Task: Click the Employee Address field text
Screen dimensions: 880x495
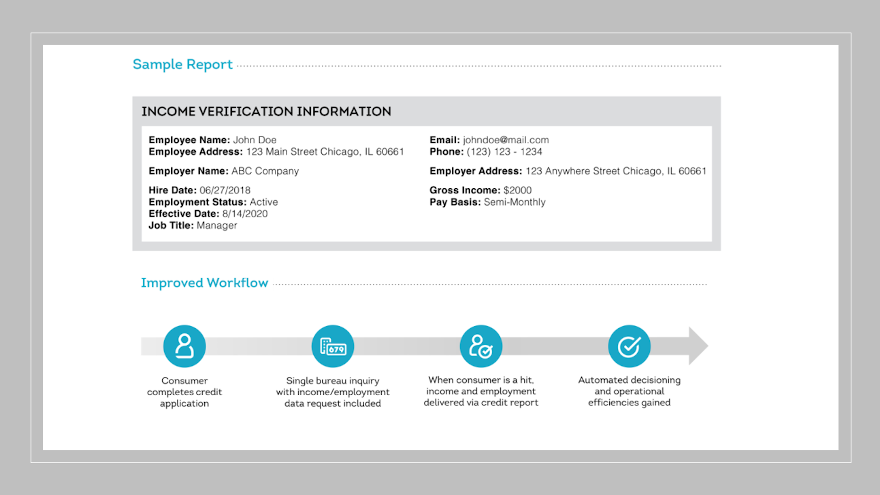Action: [276, 152]
